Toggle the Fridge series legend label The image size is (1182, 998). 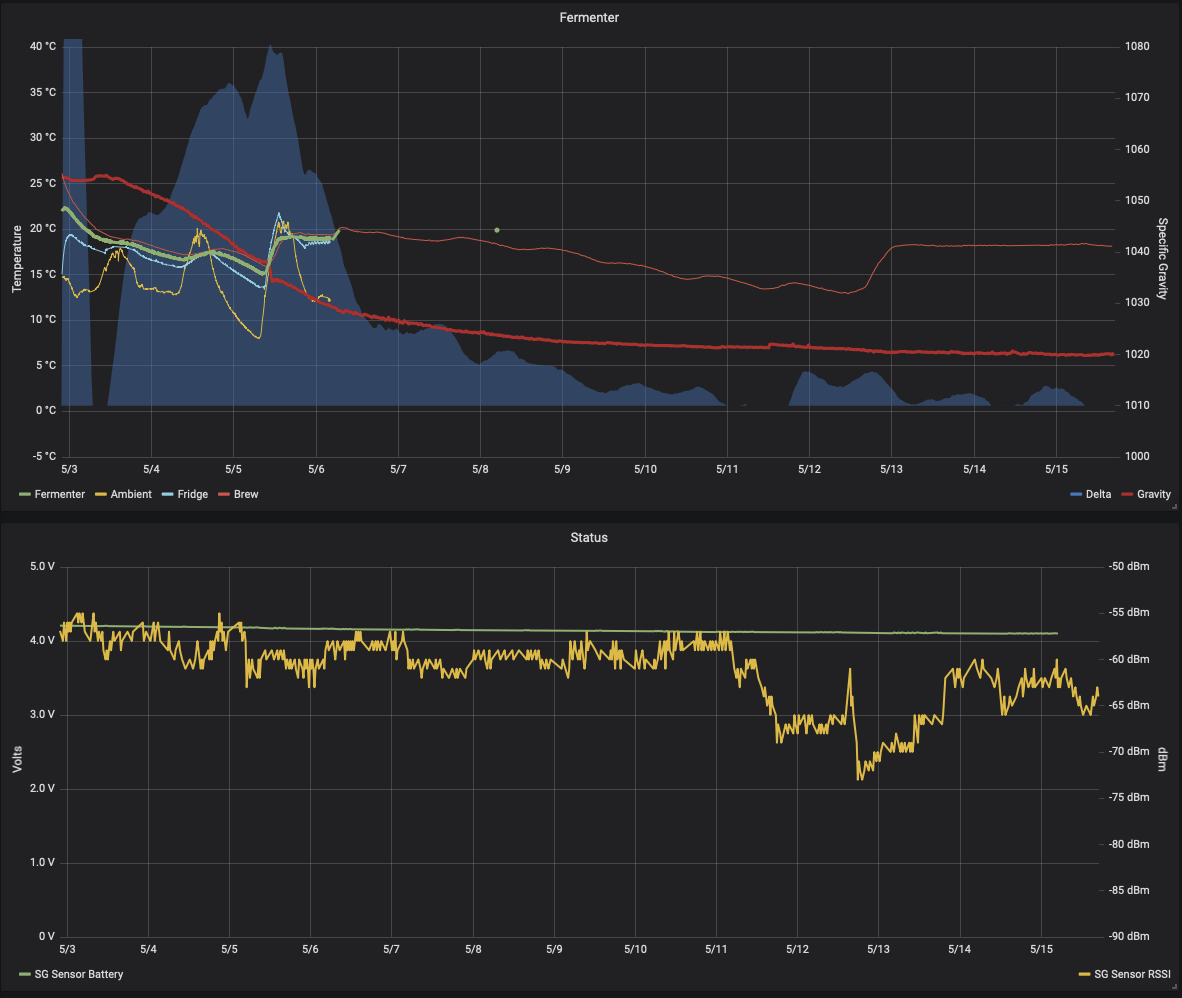192,494
